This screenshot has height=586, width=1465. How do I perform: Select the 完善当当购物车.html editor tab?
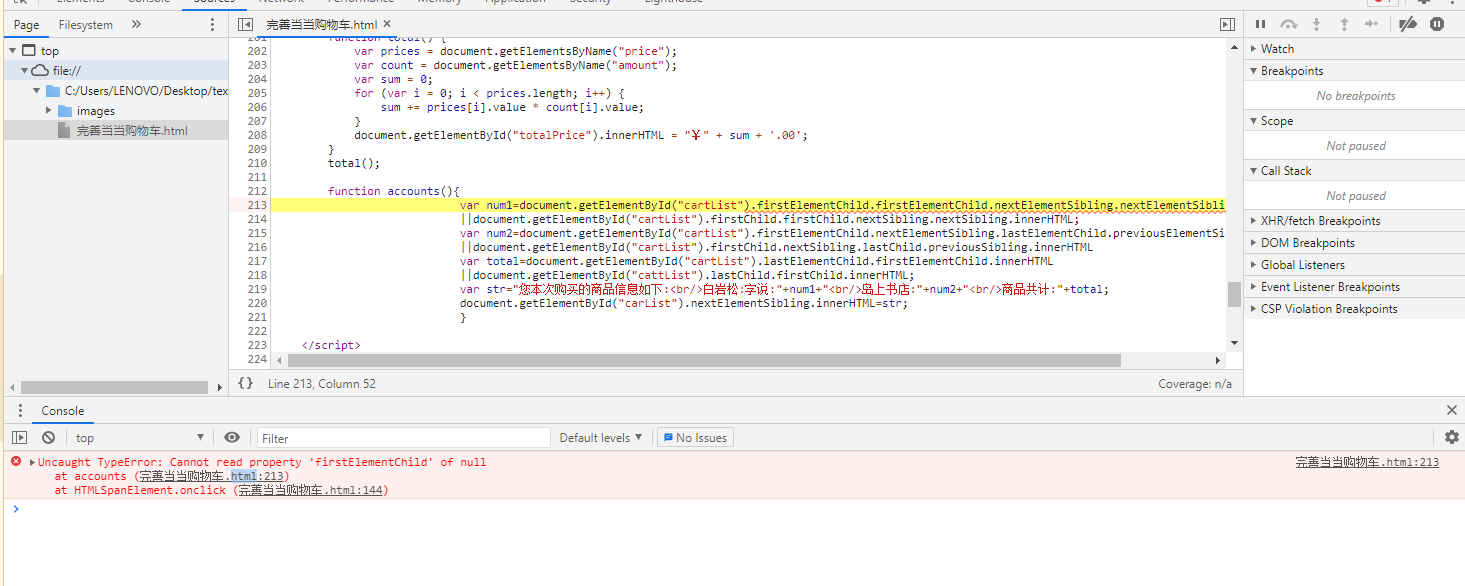pos(322,24)
